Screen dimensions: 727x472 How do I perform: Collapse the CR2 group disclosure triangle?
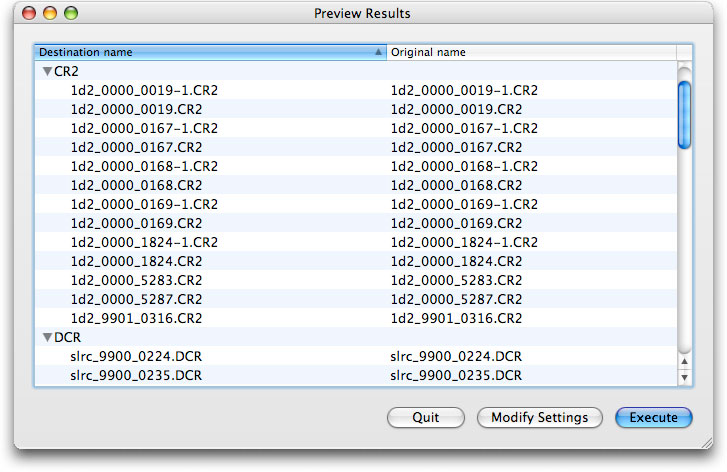(x=47, y=71)
